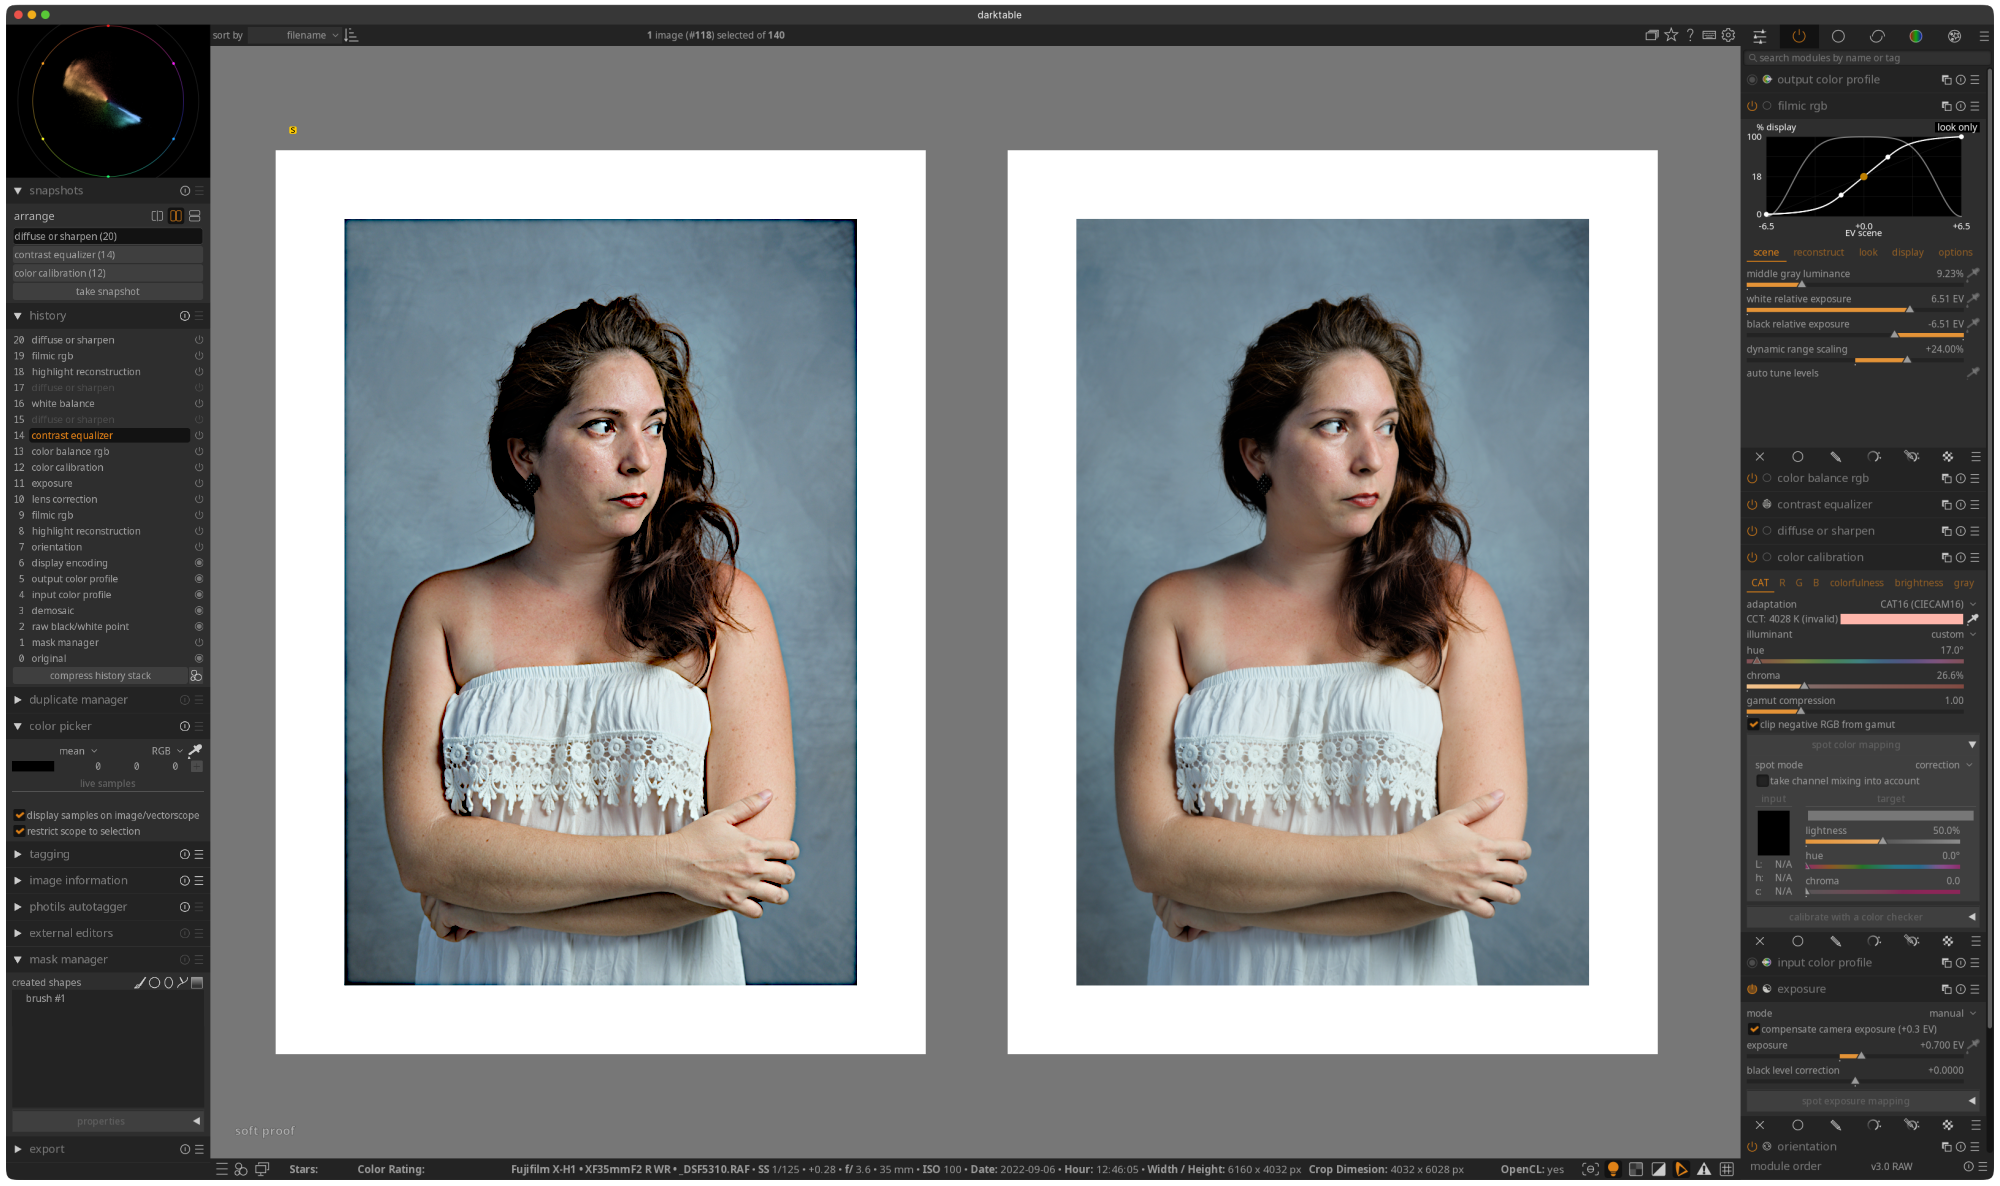Screen dimensions: 2000x1186
Task: Open the color picker eyedropper tool
Action: pyautogui.click(x=195, y=750)
